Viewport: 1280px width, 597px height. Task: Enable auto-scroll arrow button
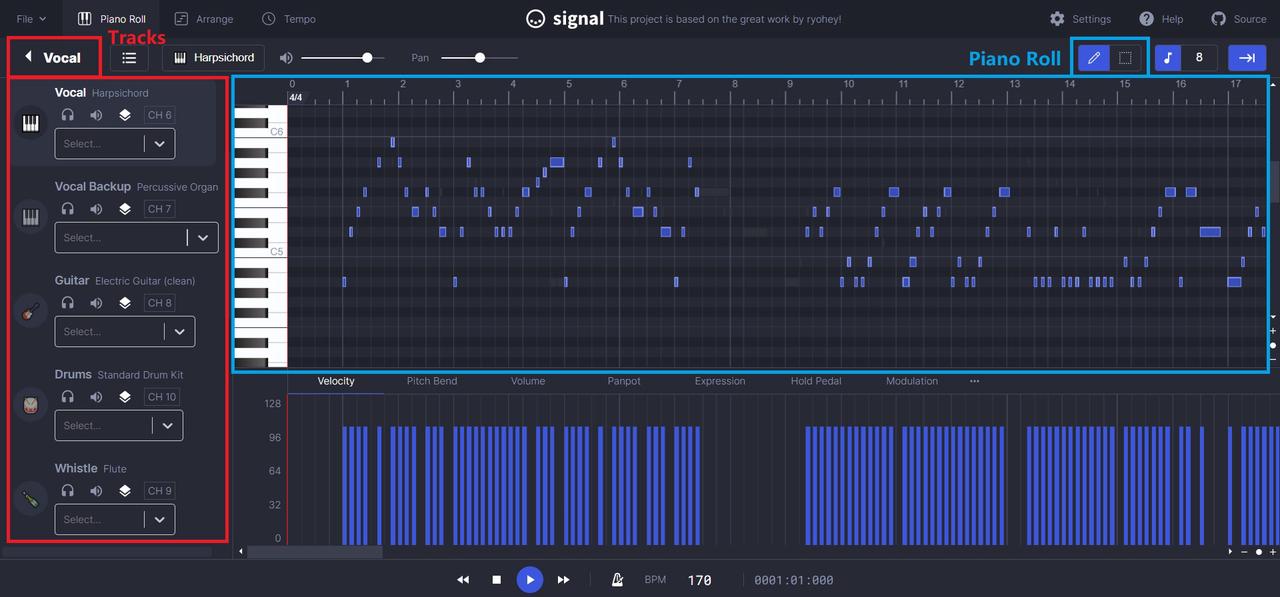click(x=1247, y=58)
